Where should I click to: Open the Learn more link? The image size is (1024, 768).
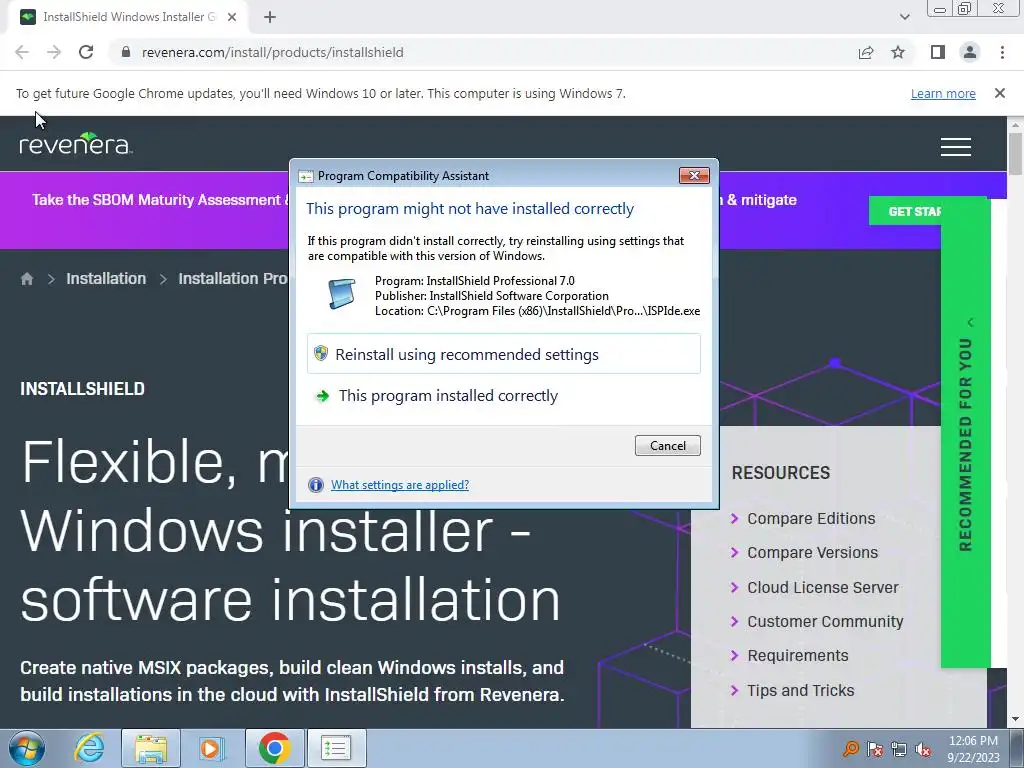pos(943,93)
